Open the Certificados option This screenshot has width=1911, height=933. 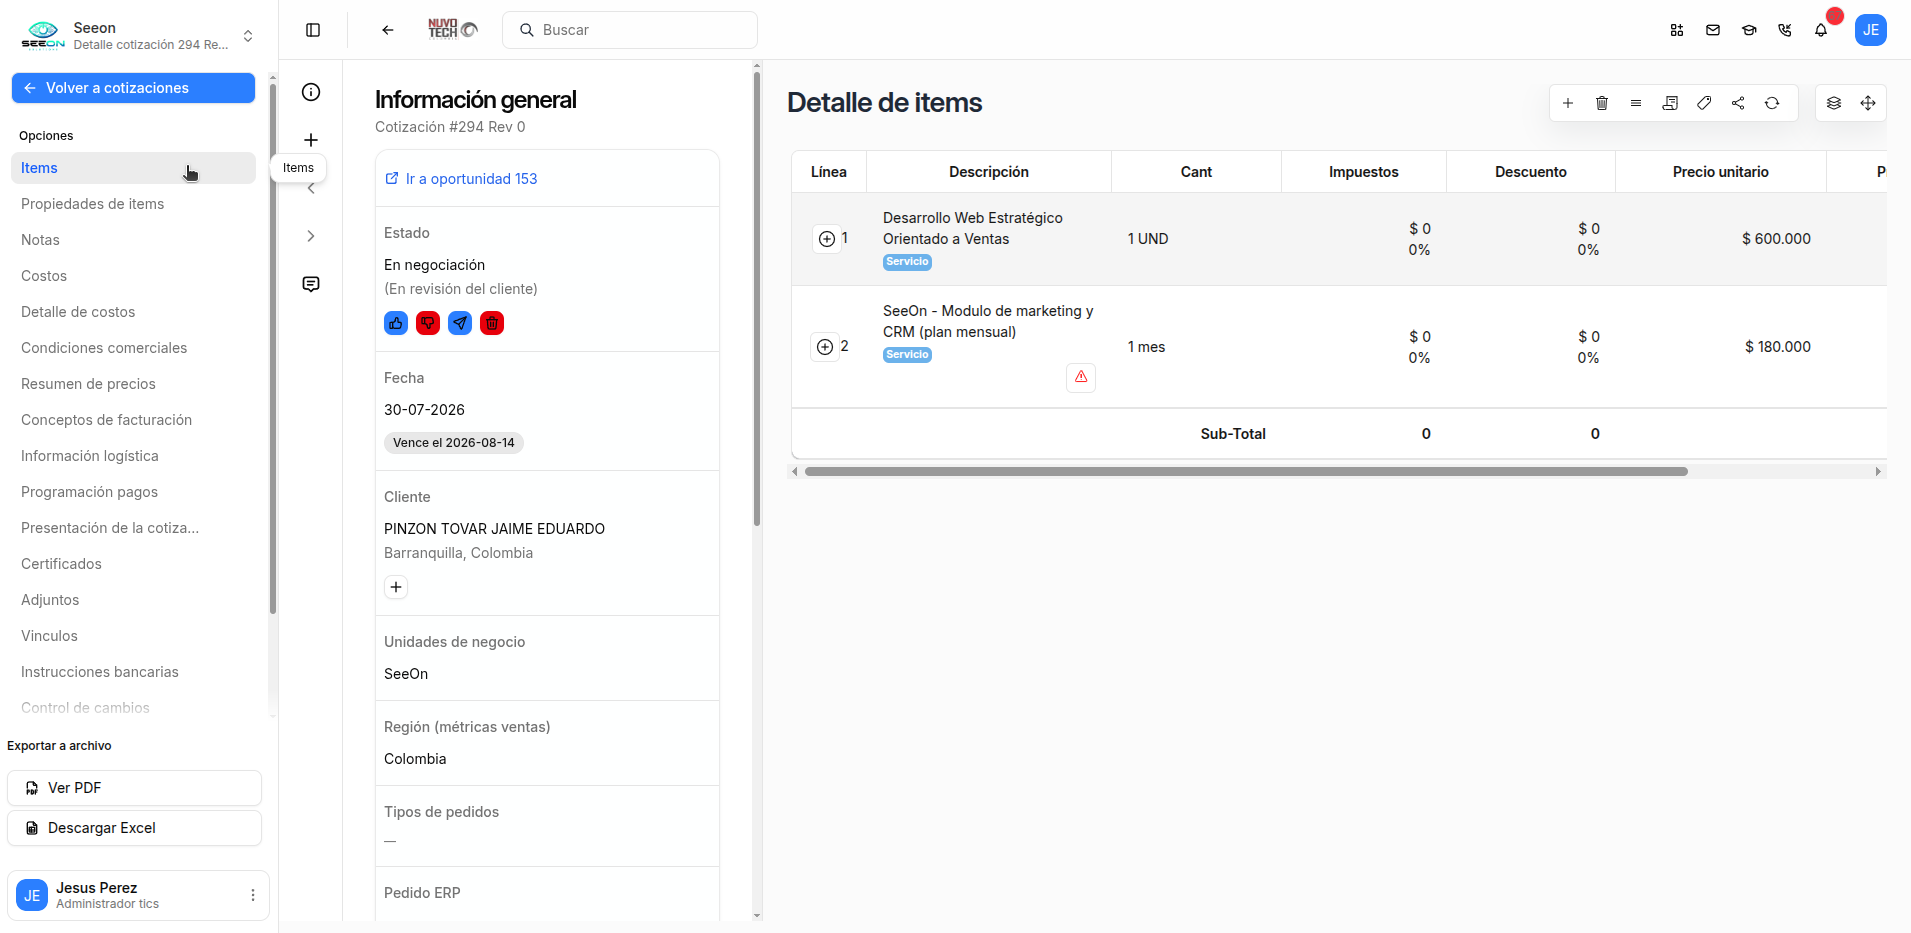(133, 564)
